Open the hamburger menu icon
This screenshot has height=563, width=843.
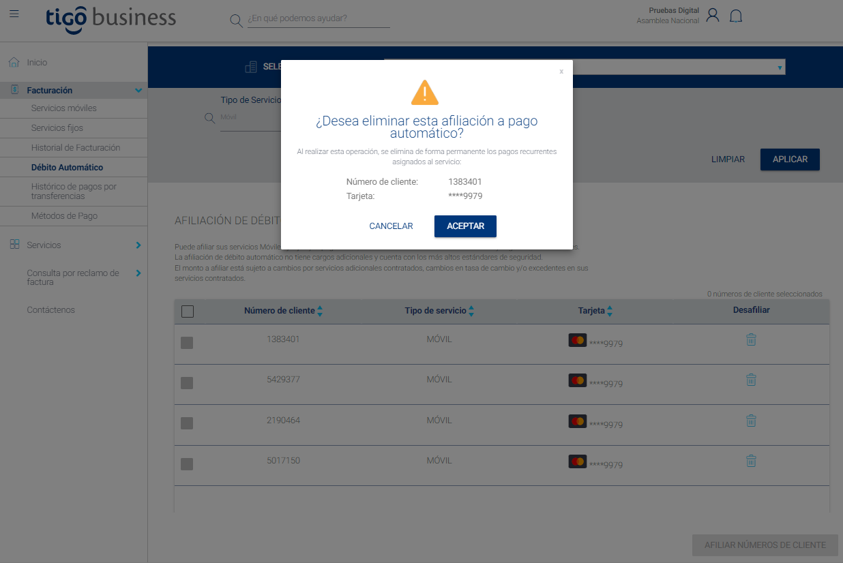point(14,13)
